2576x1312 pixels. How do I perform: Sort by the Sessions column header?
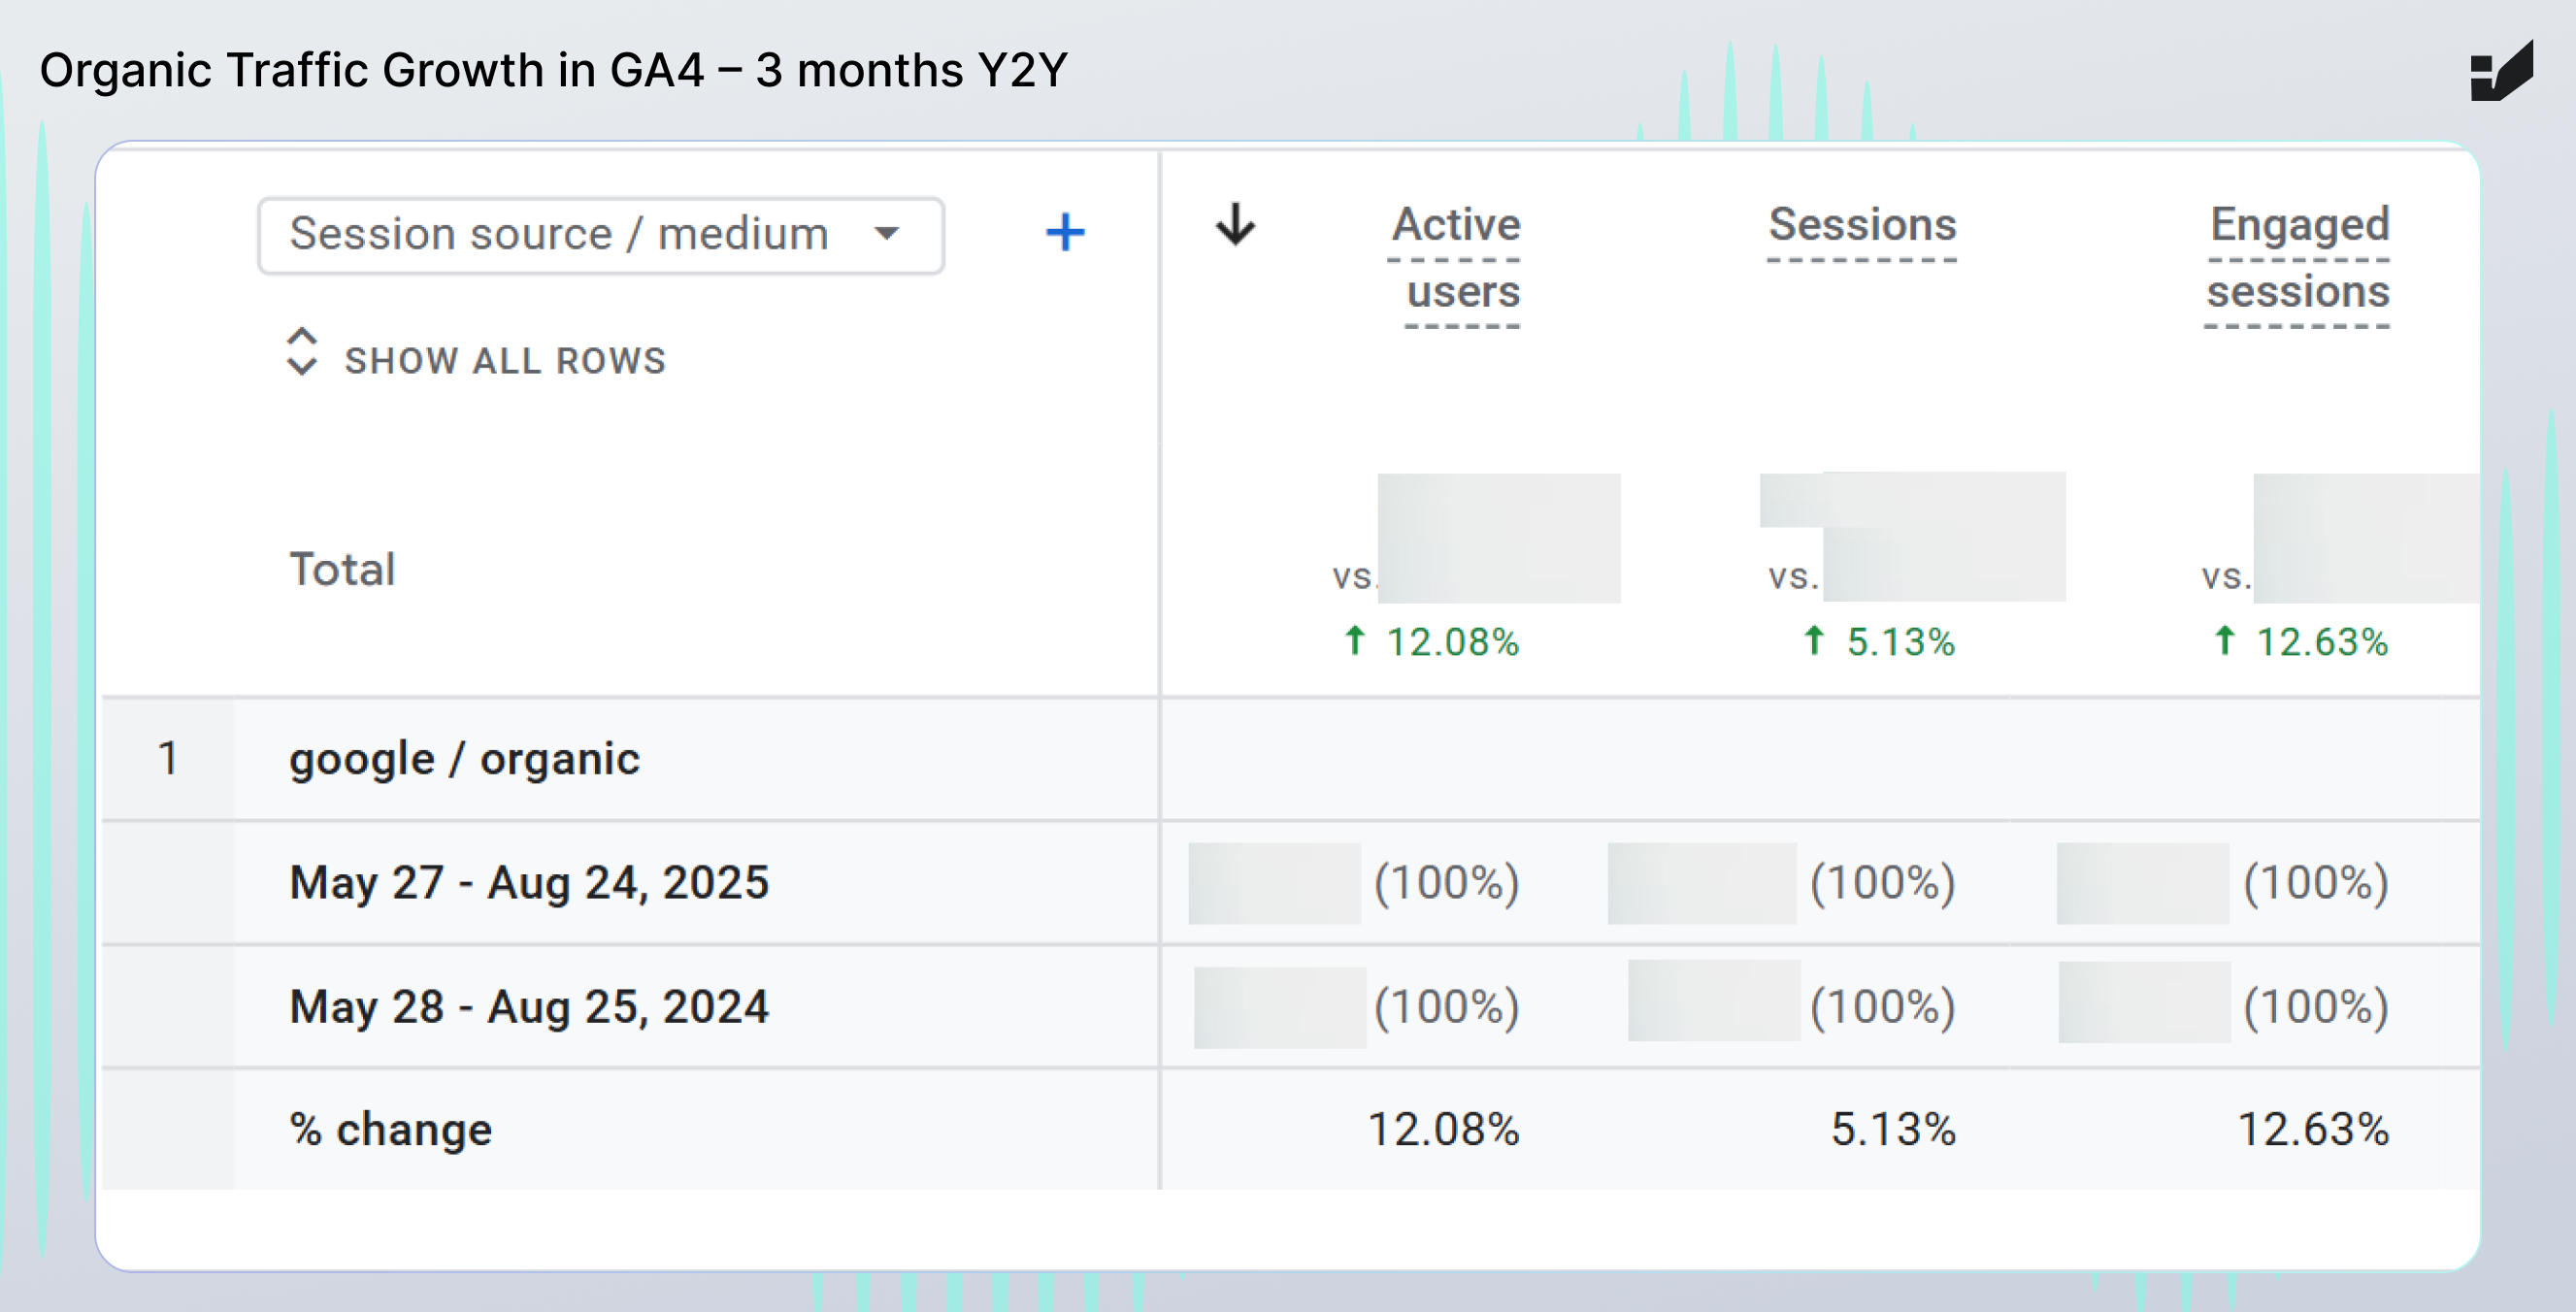pos(1862,226)
